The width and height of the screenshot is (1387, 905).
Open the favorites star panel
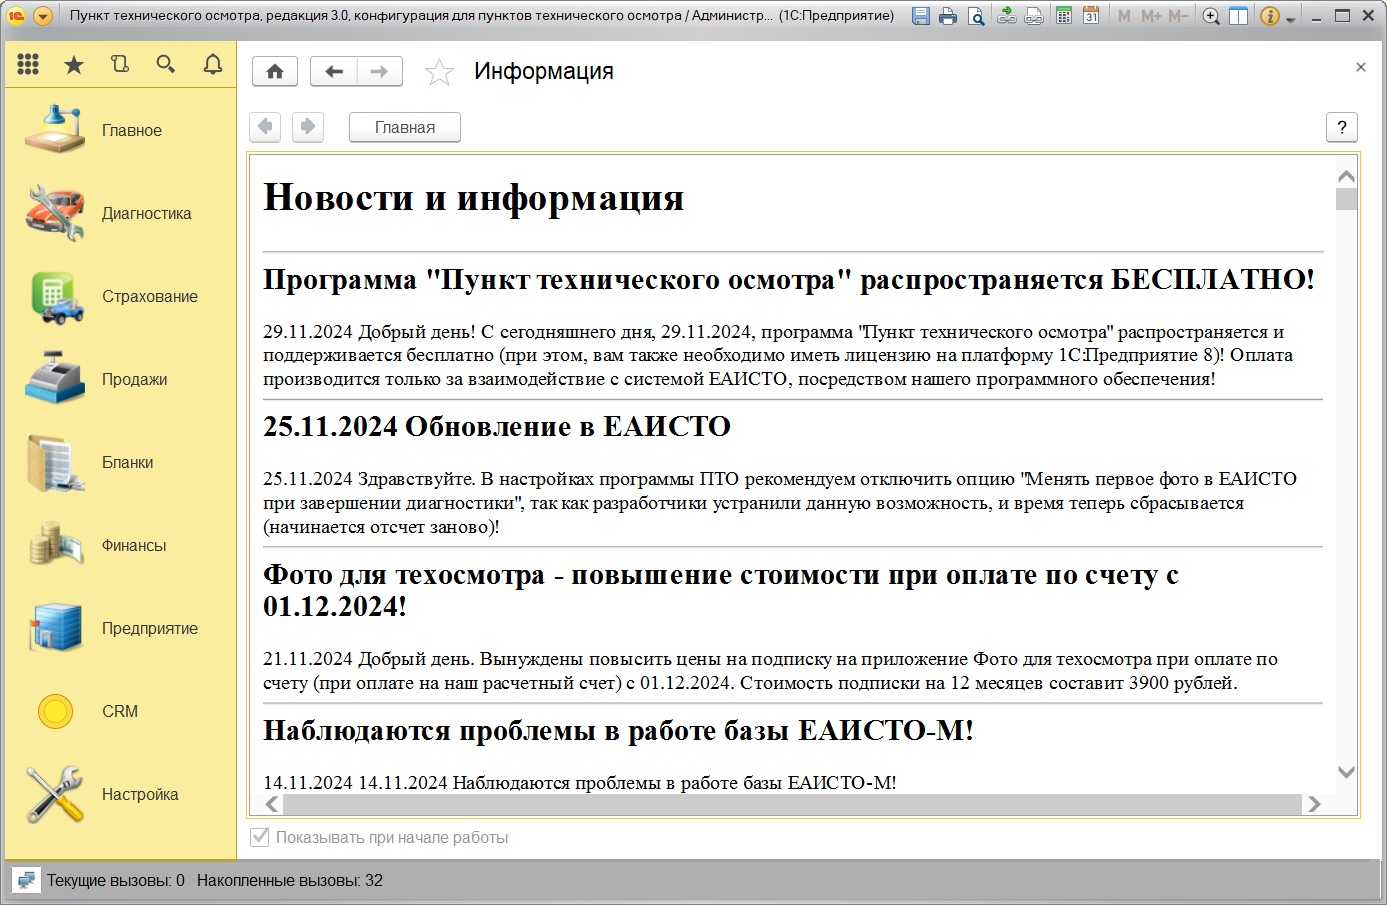point(74,64)
